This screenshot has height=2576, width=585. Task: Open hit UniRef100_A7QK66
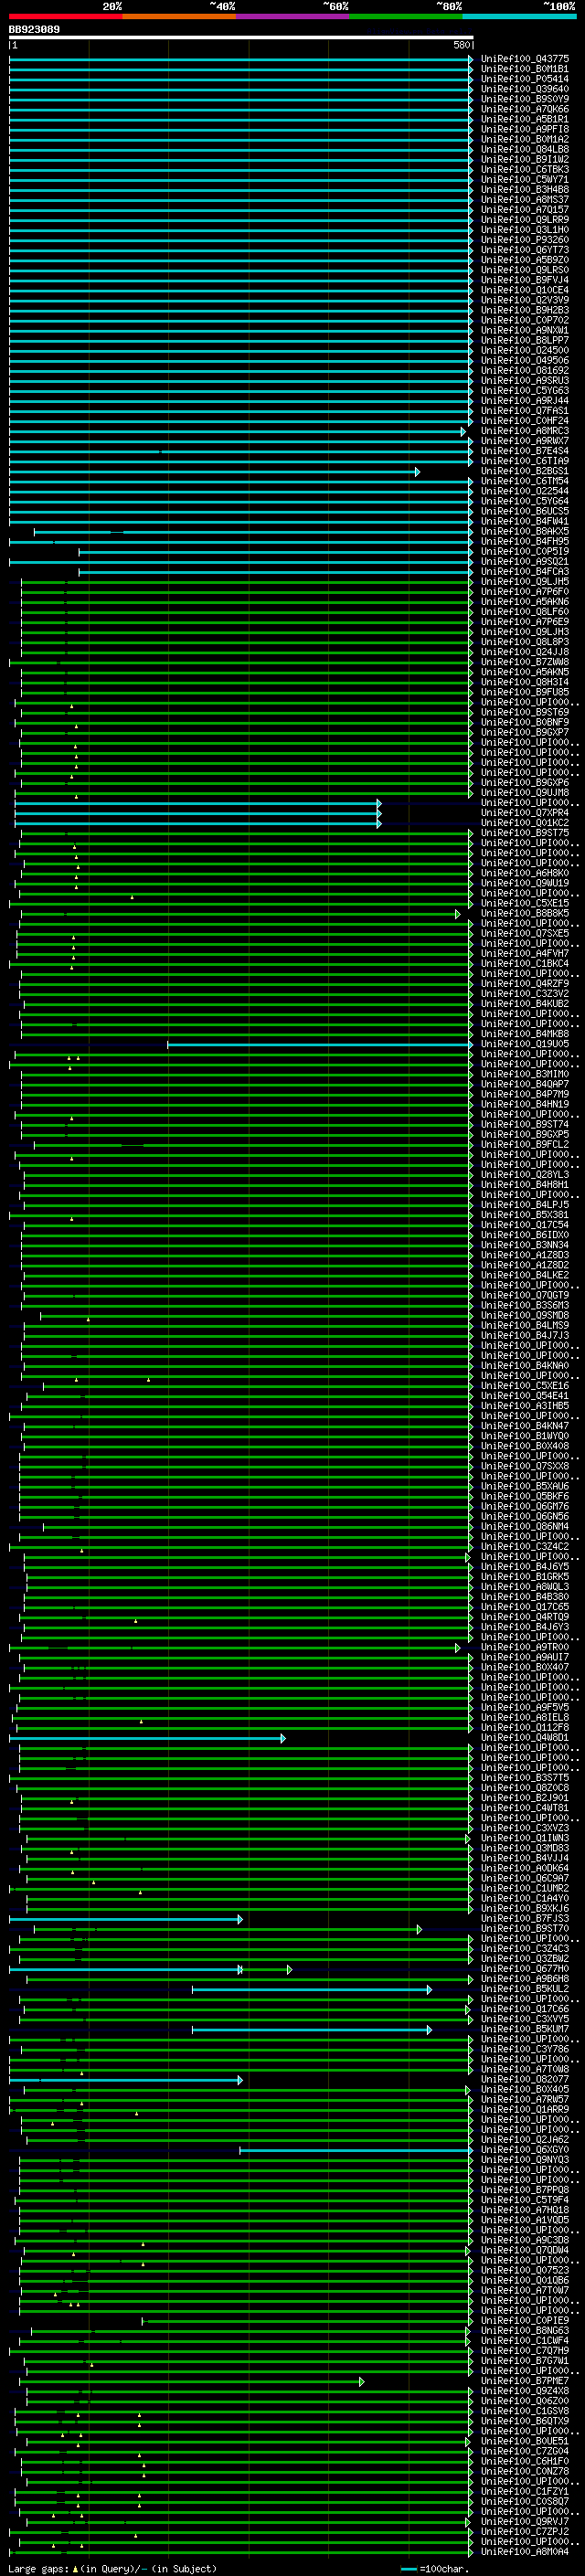pyautogui.click(x=525, y=109)
